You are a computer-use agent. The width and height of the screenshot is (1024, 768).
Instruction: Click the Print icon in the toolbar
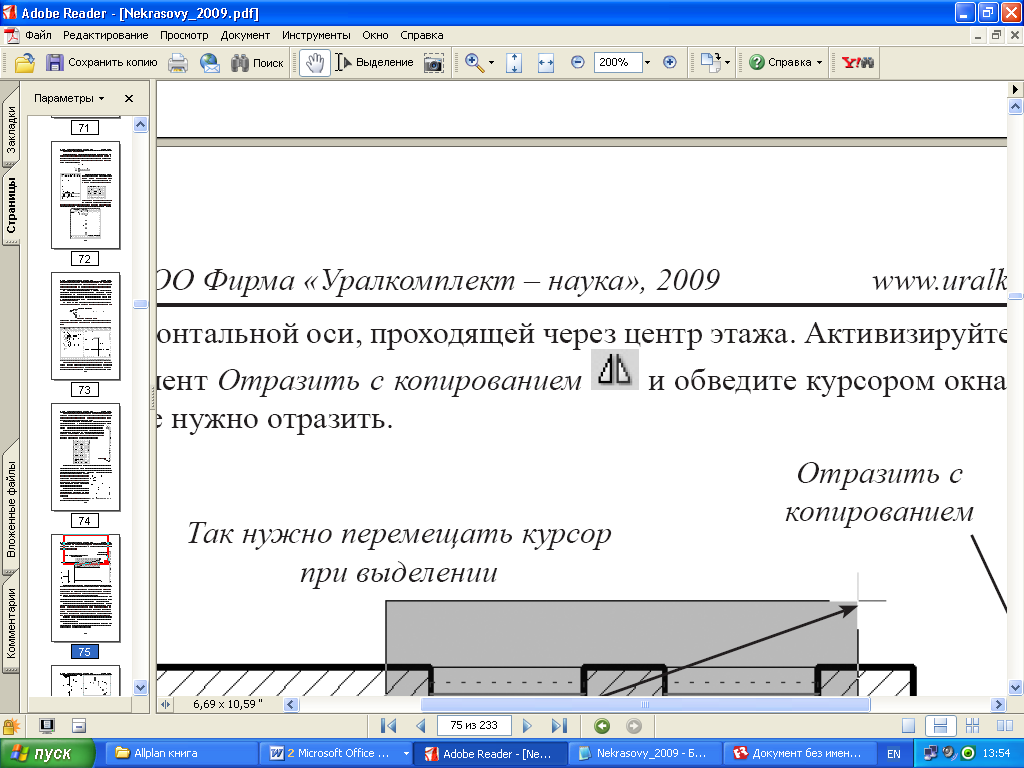[x=178, y=63]
